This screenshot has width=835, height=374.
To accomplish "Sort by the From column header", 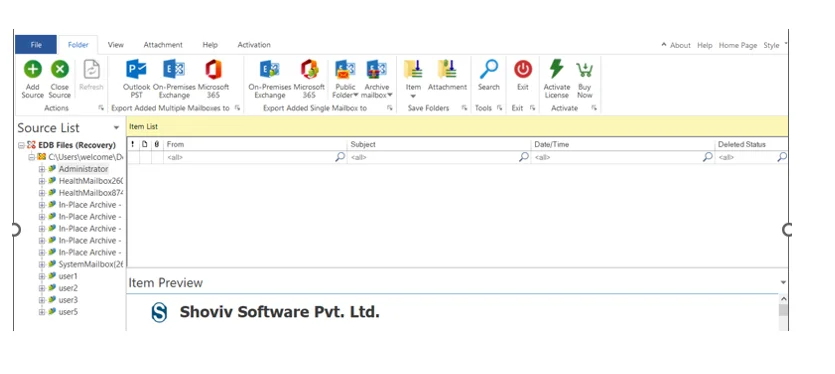I will pyautogui.click(x=255, y=144).
